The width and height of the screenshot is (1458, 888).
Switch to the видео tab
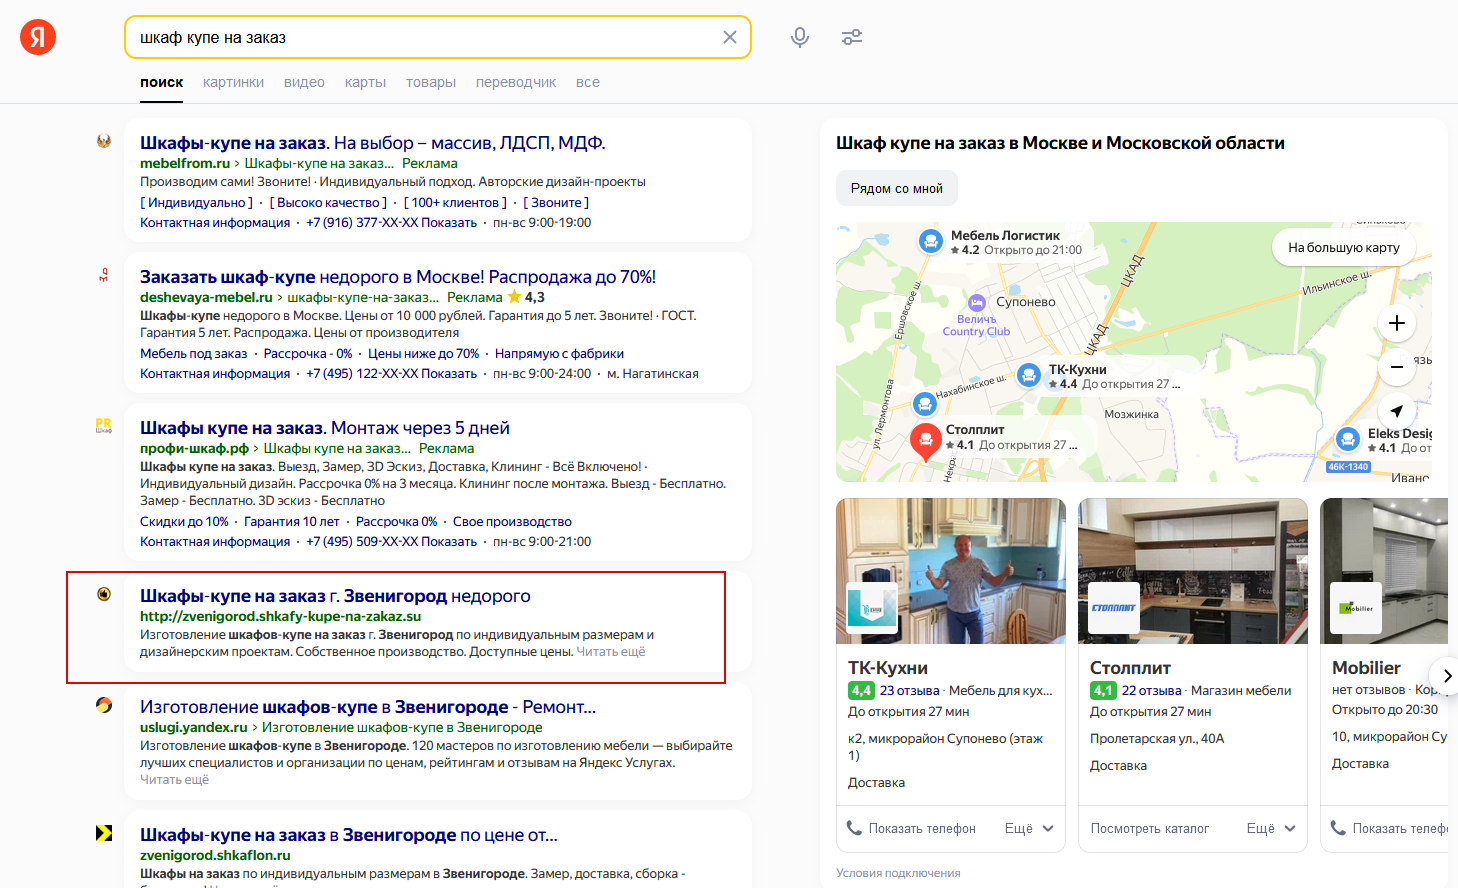click(304, 82)
